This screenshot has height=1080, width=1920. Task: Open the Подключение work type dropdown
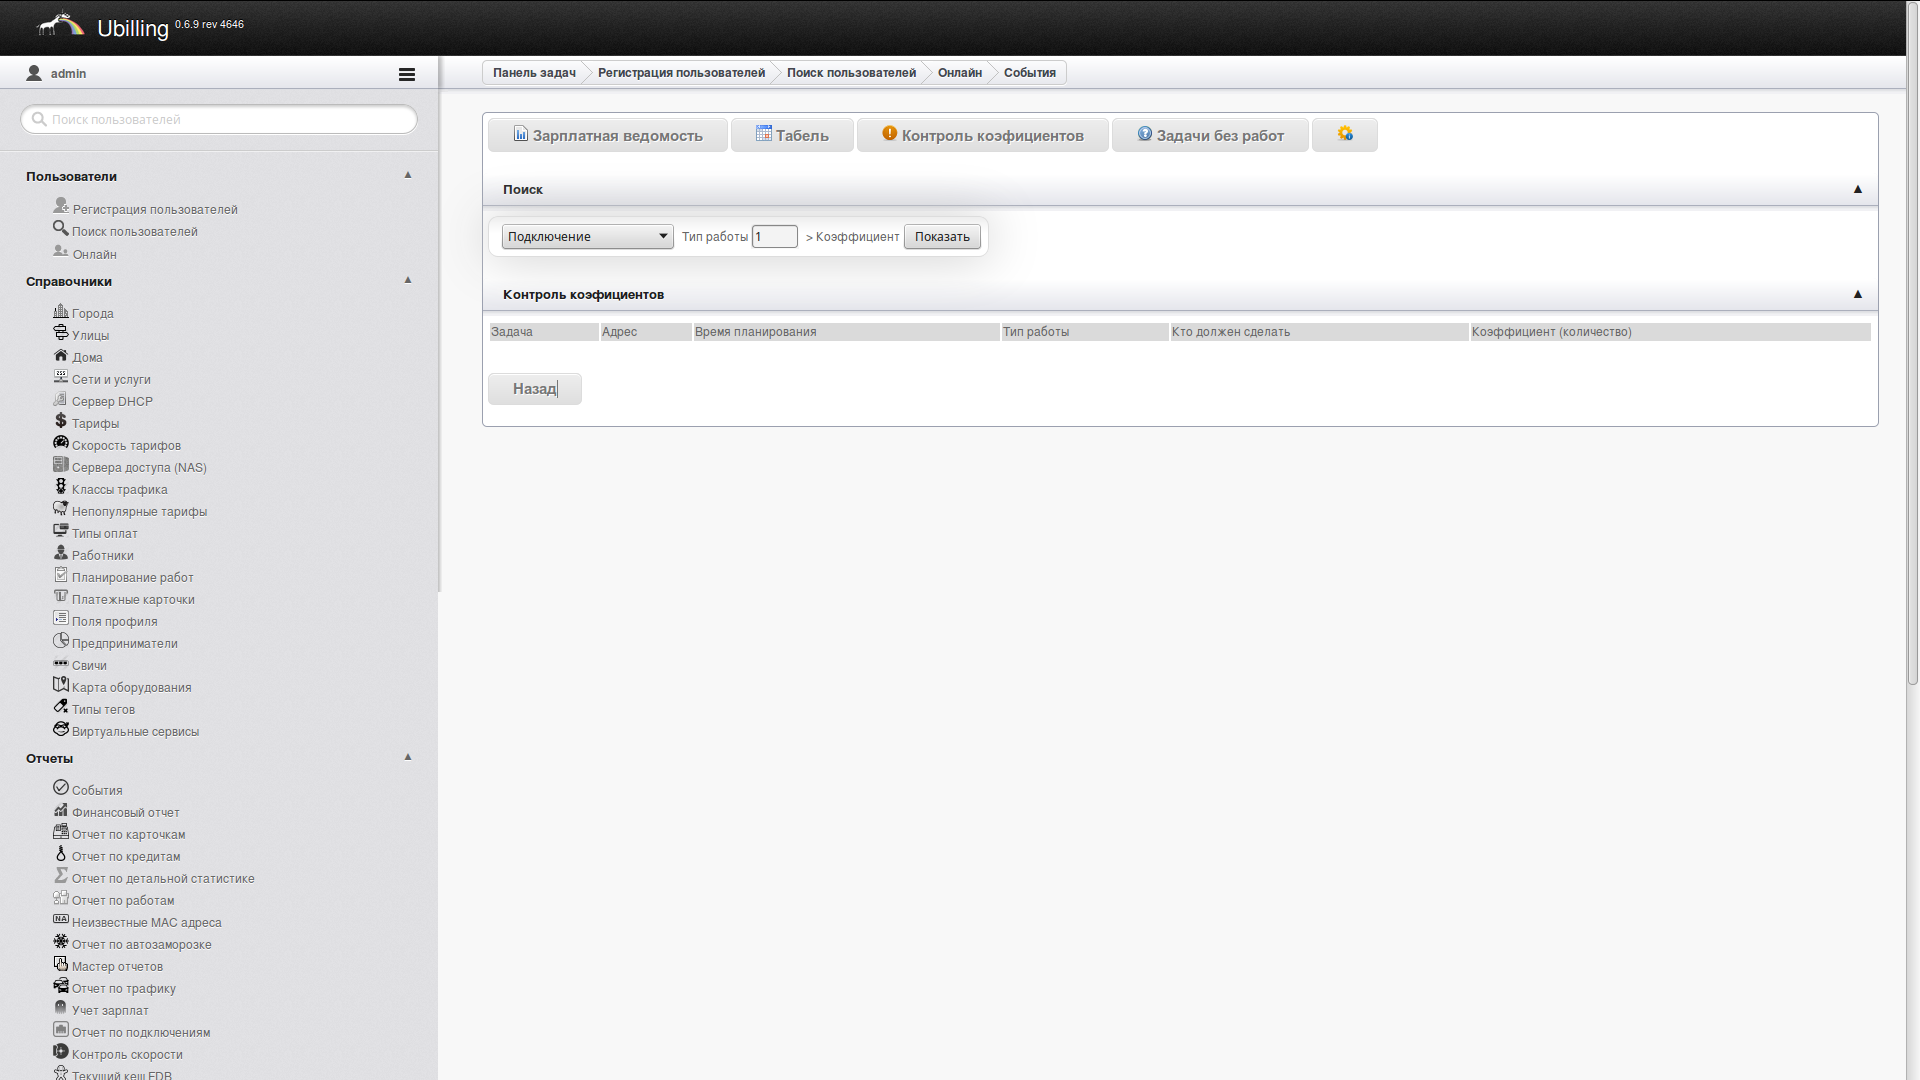click(587, 237)
